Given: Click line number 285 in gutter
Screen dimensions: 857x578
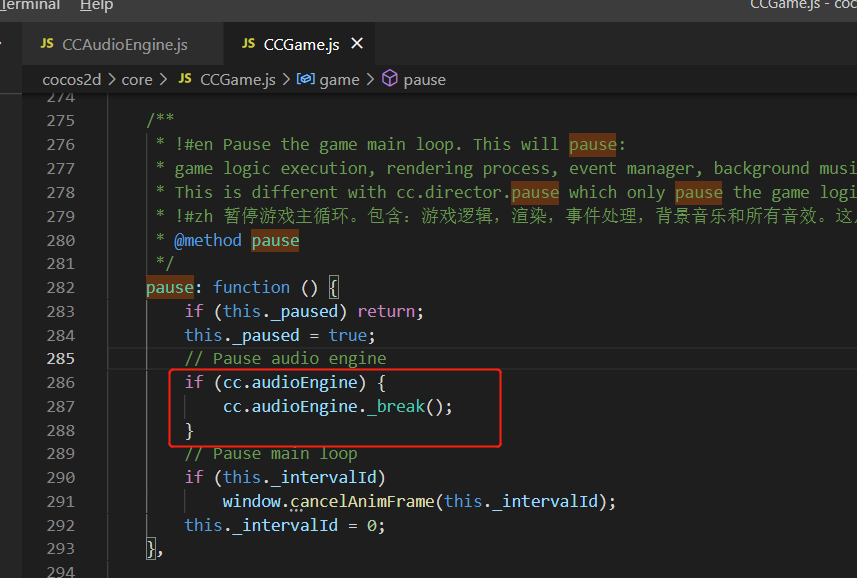Looking at the screenshot, I should (x=61, y=359).
